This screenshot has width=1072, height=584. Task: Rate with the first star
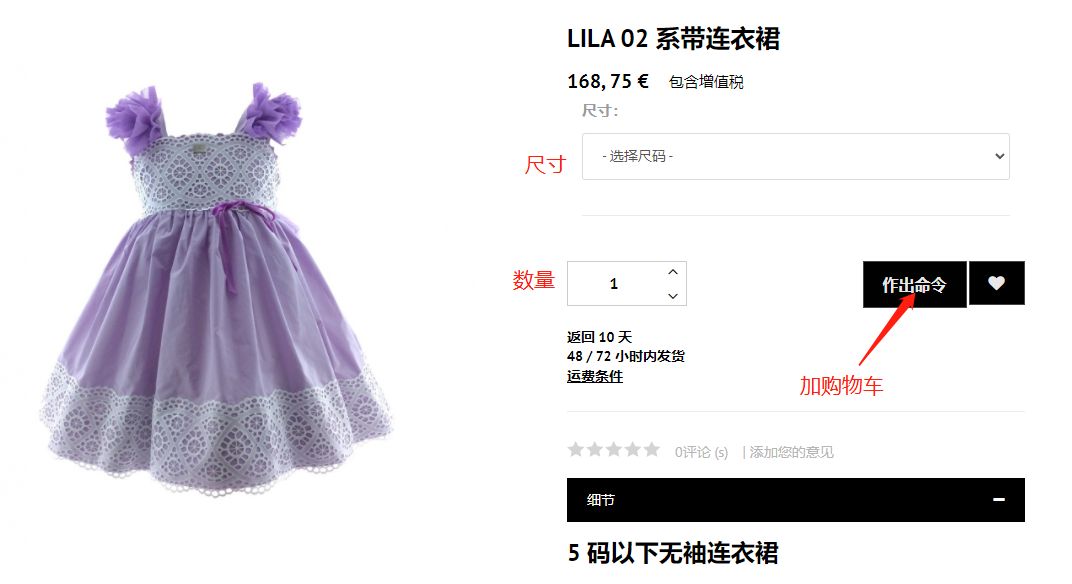click(576, 449)
